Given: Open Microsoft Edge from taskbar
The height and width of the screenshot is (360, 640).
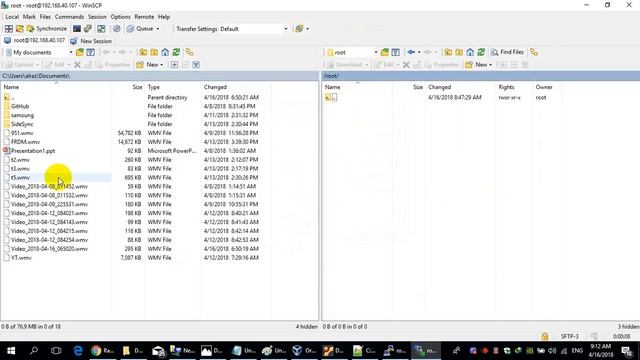Looking at the screenshot, I should pyautogui.click(x=78, y=351).
